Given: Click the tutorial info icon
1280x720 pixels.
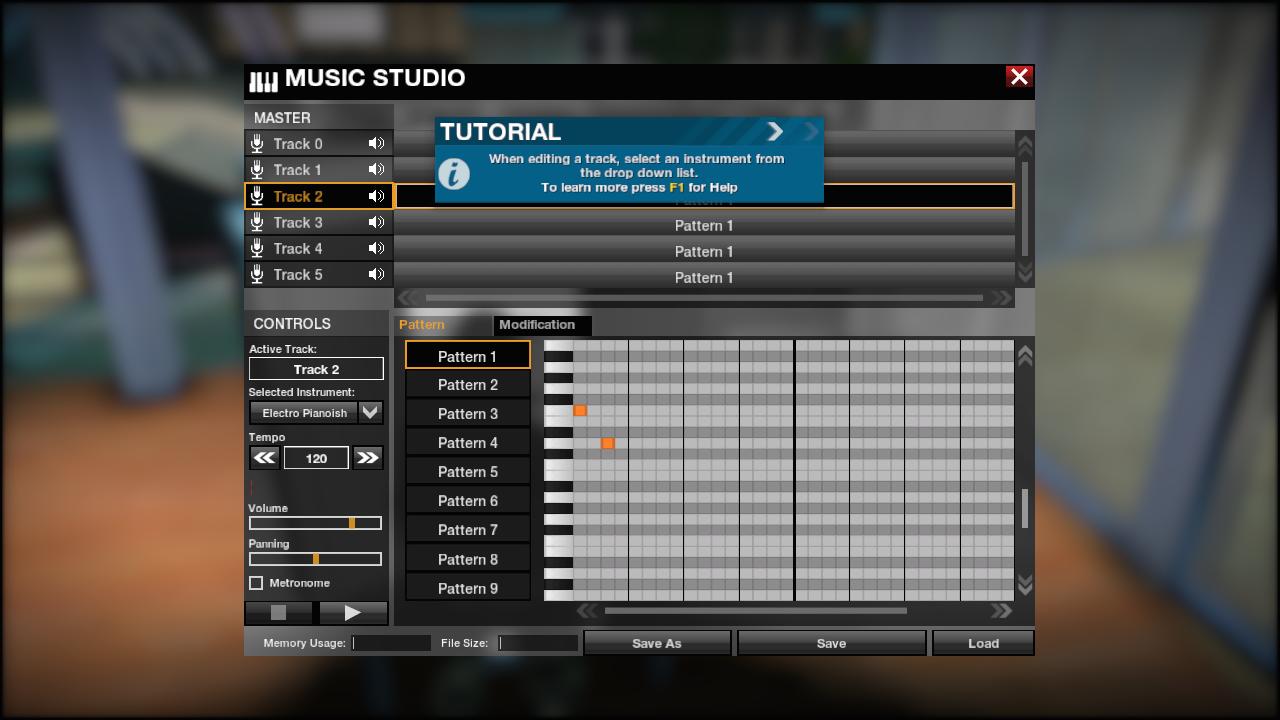Looking at the screenshot, I should click(454, 173).
